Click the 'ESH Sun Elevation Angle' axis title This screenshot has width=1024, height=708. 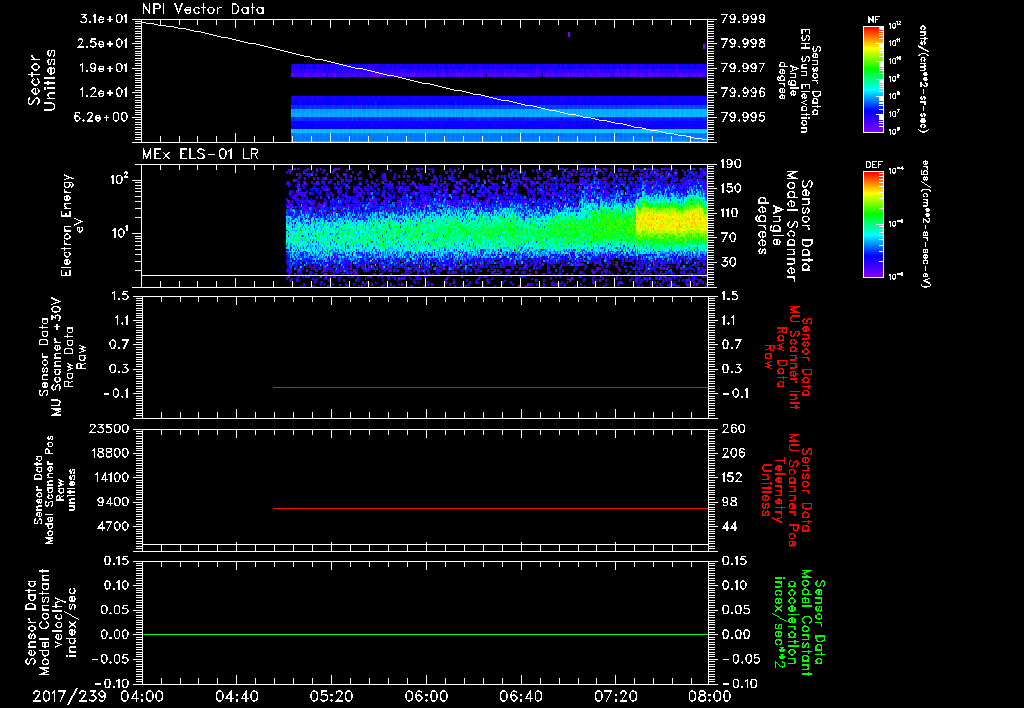point(799,80)
